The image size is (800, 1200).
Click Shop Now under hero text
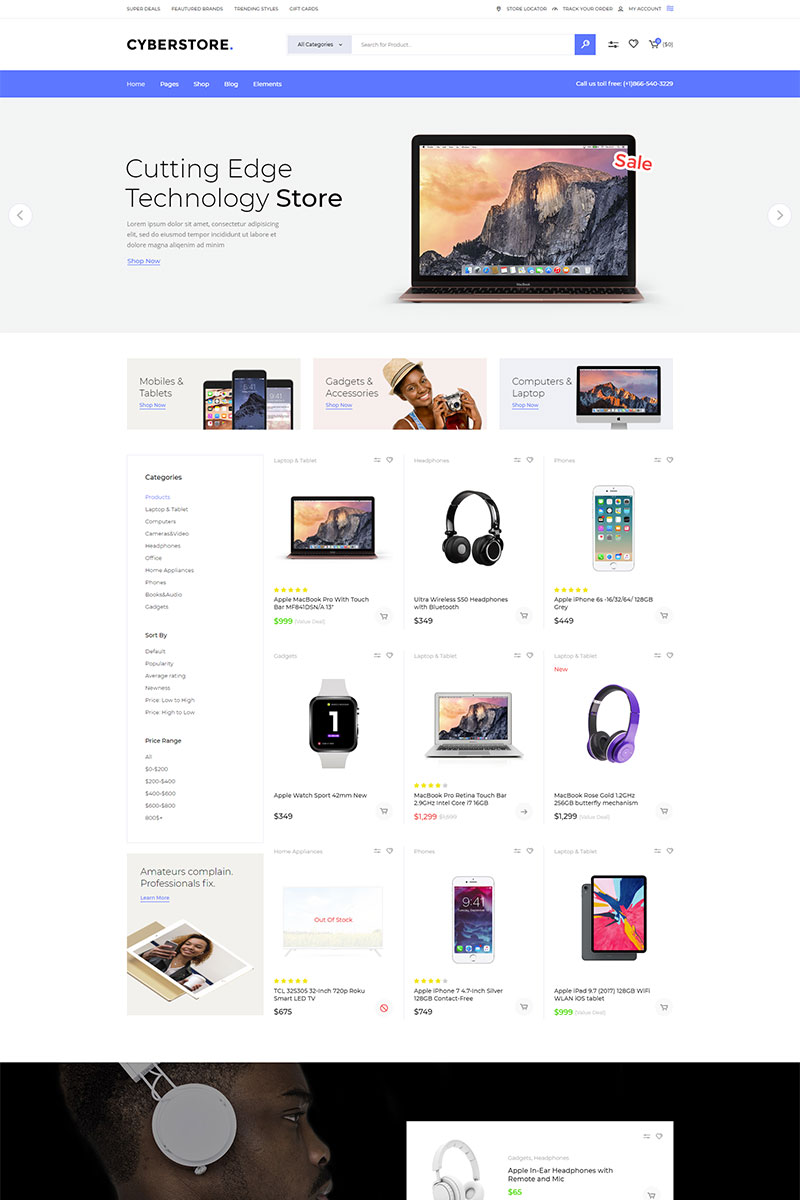click(143, 261)
